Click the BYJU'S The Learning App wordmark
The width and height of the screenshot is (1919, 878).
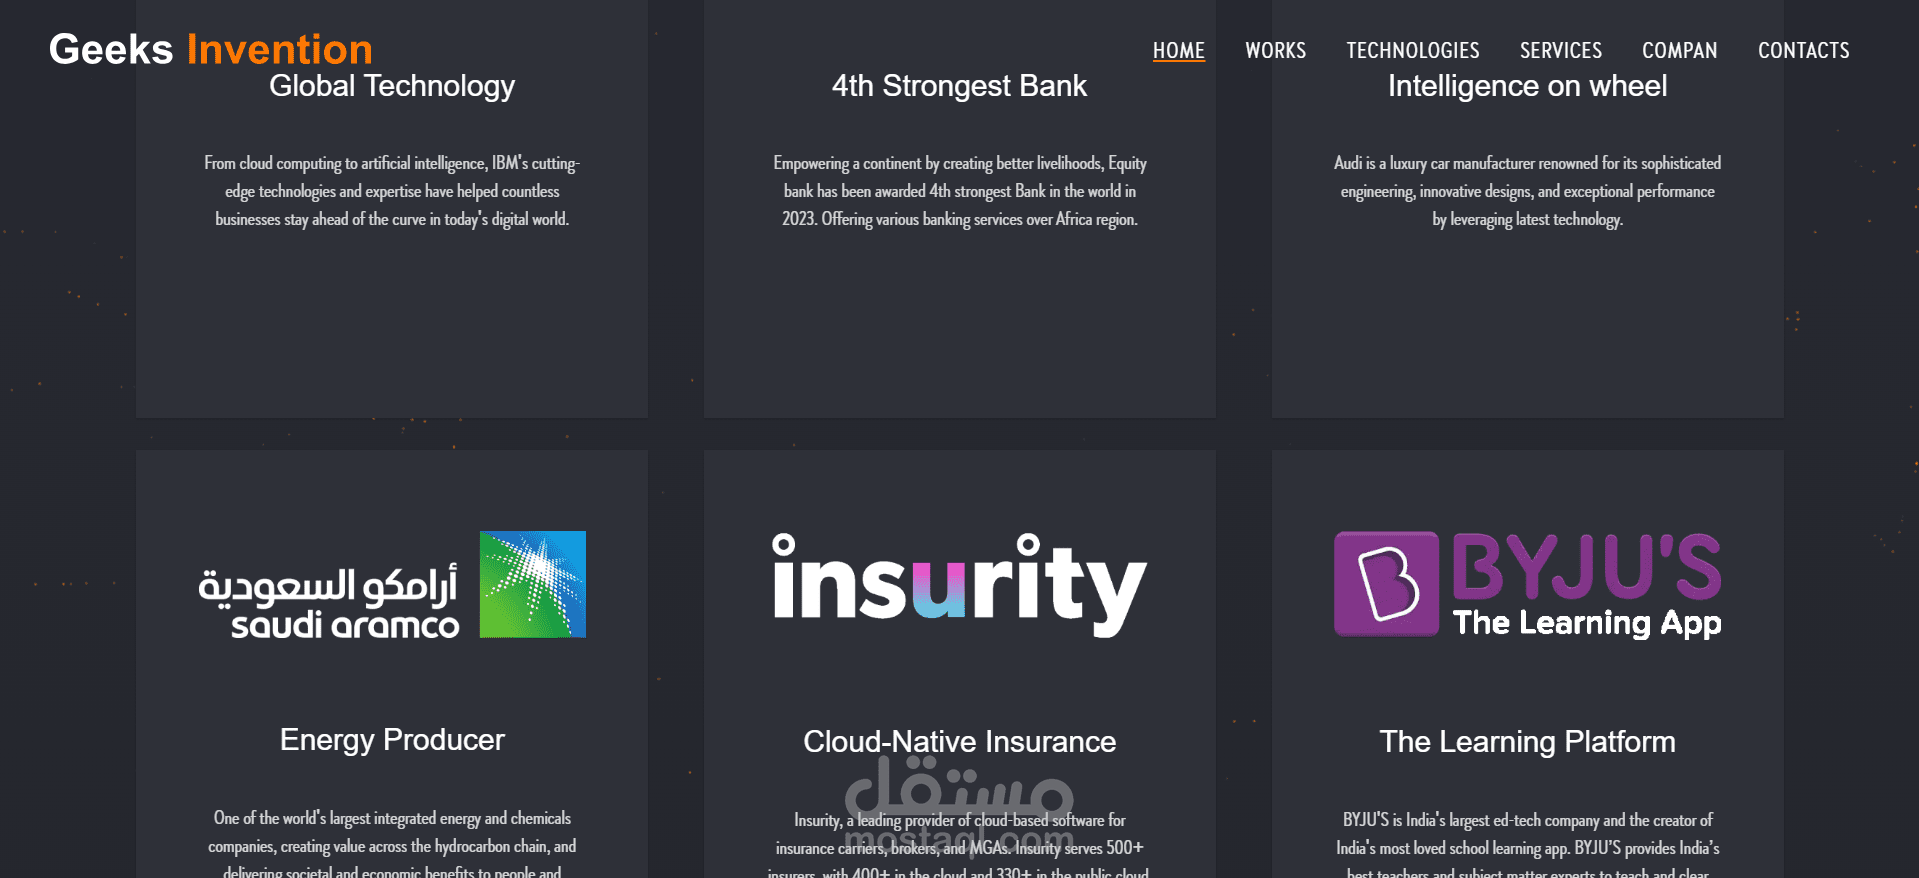(1587, 584)
